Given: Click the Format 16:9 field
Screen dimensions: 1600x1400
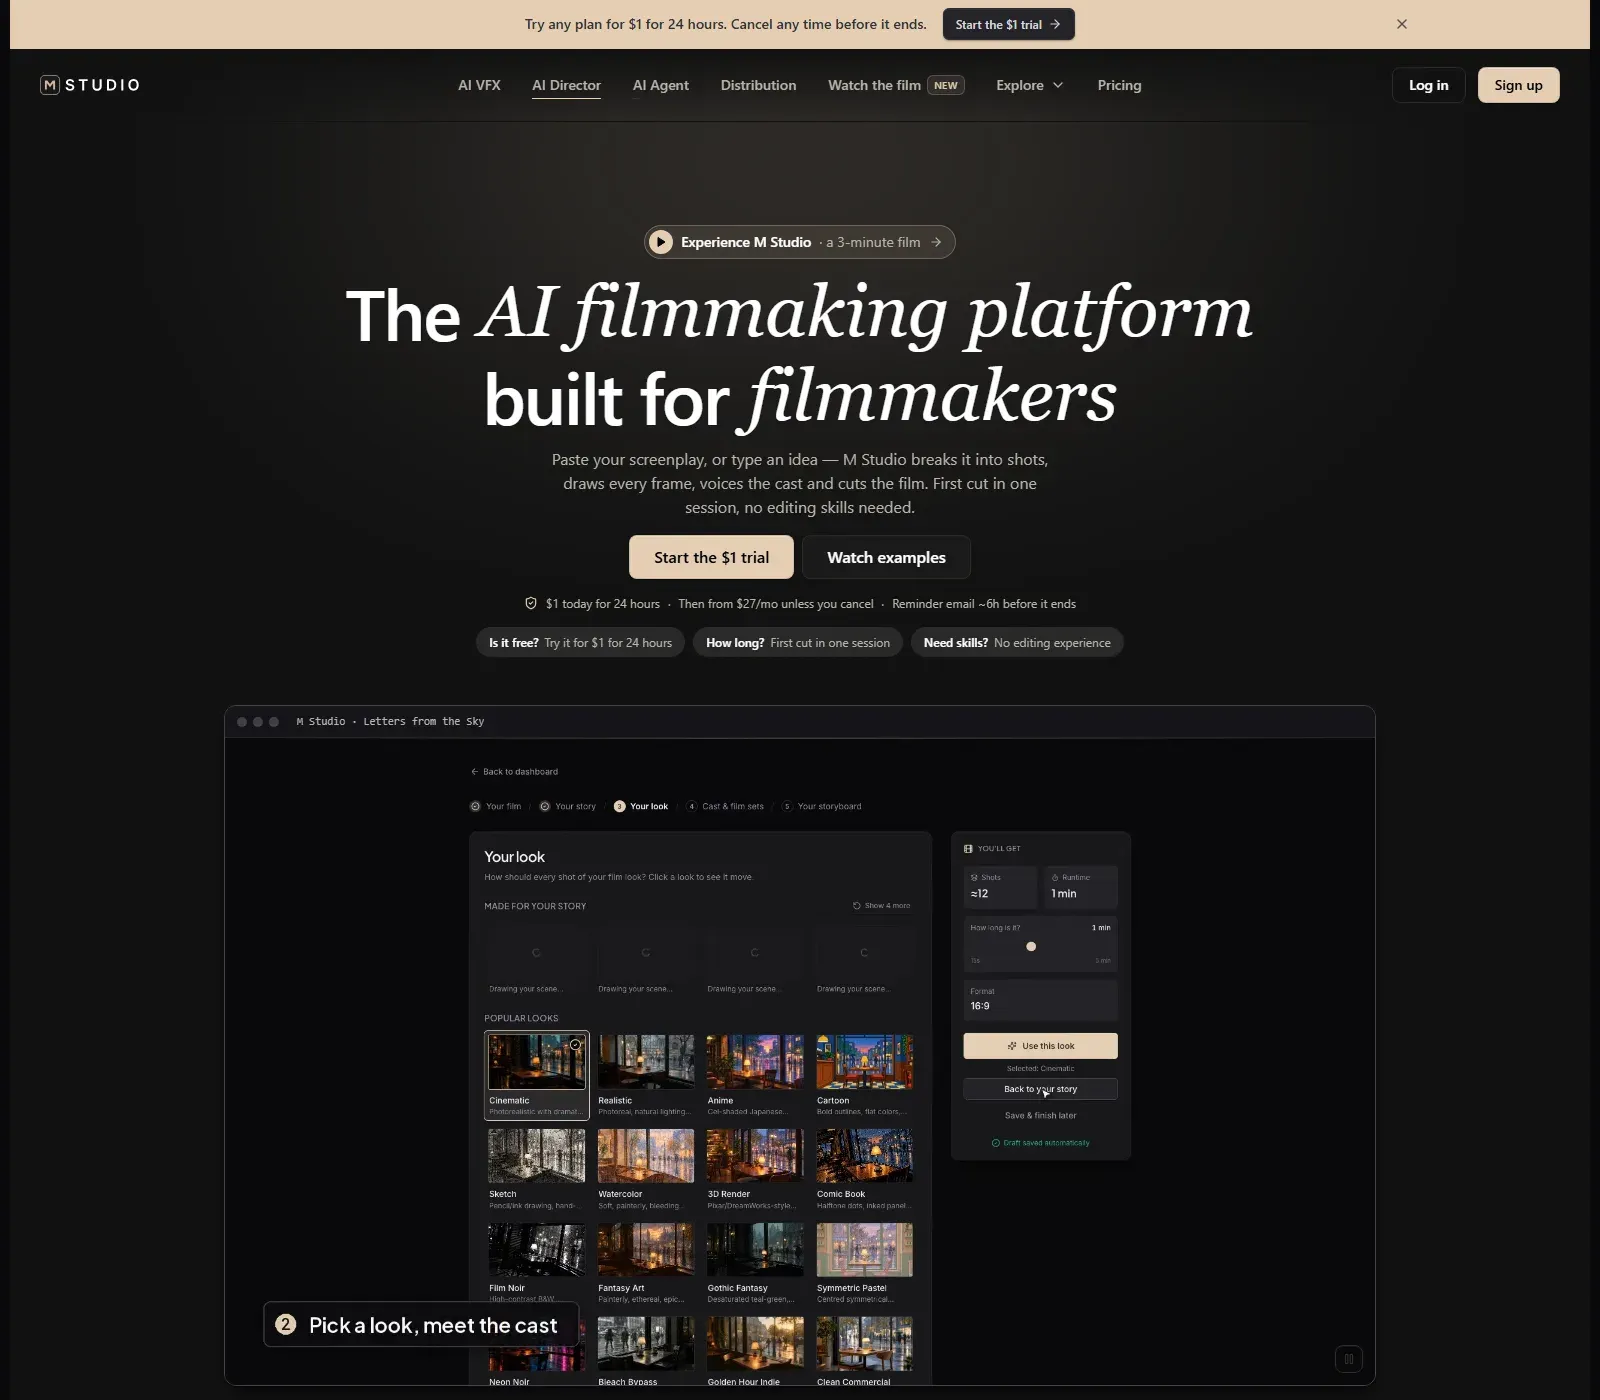Looking at the screenshot, I should 1040,1000.
